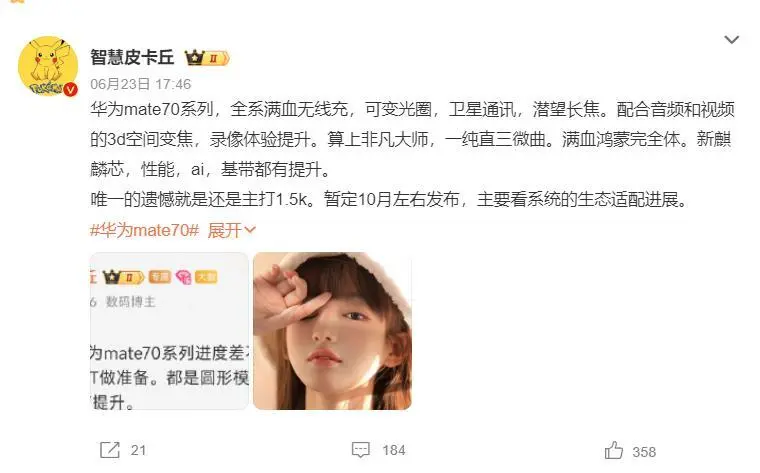Click the pink gem badge in thumbnail
The width and height of the screenshot is (760, 473).
click(x=183, y=277)
